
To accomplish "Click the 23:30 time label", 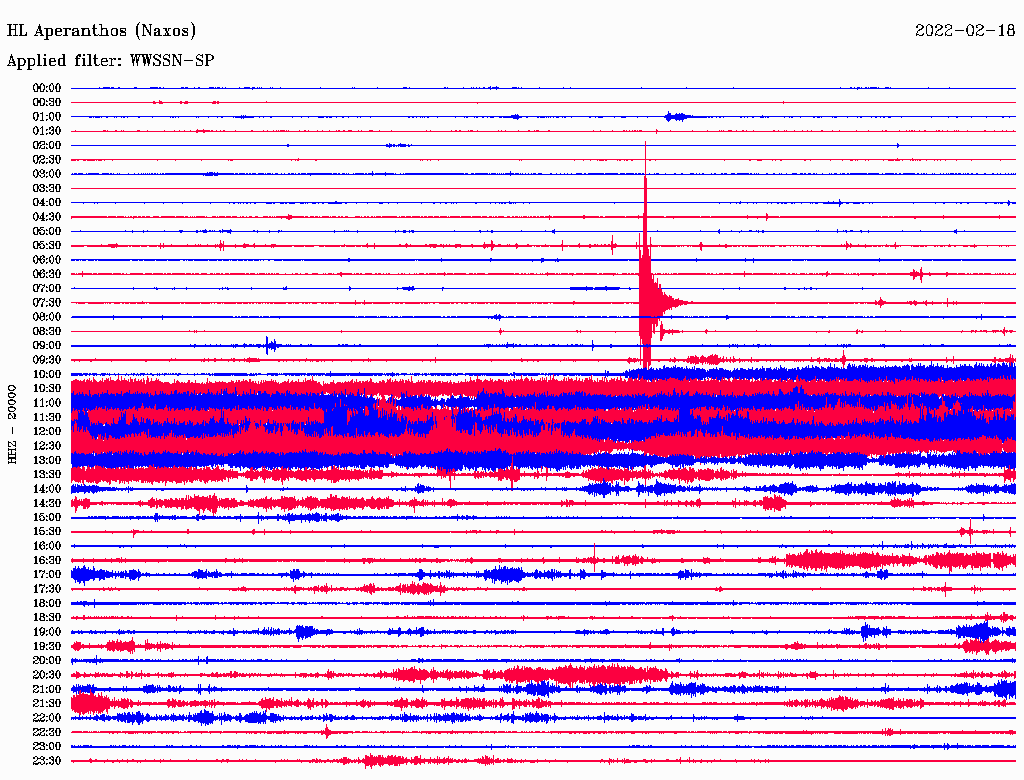I will tap(47, 761).
